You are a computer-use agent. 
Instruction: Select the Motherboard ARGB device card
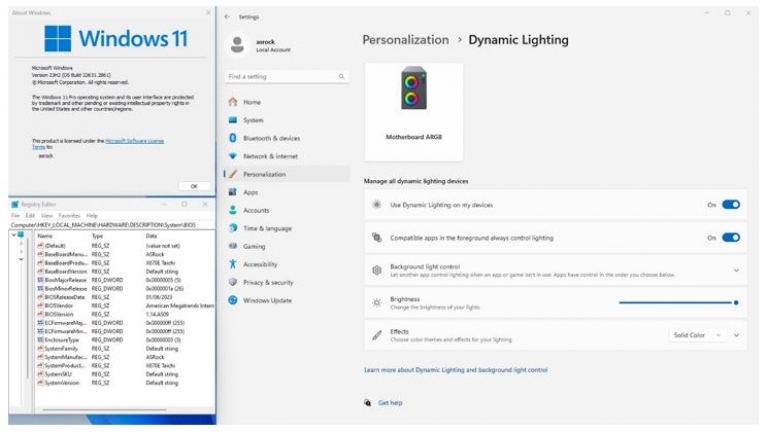pyautogui.click(x=414, y=112)
